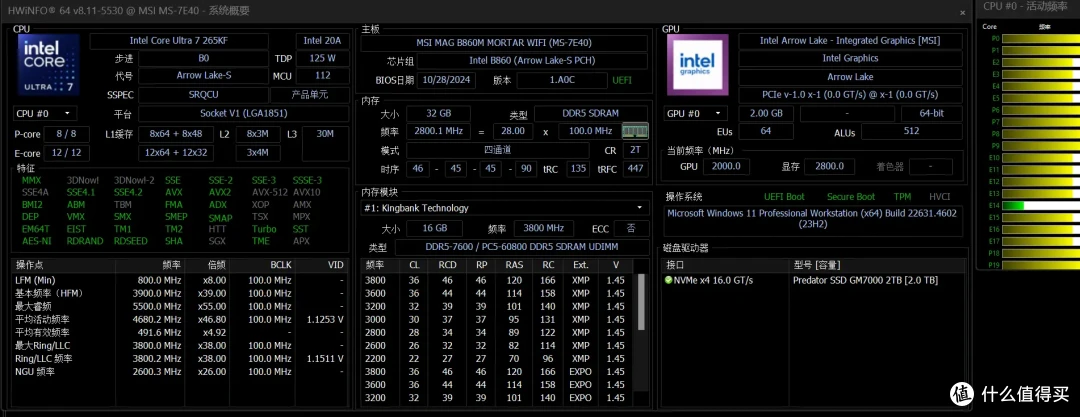Click the 'AVX-512' feature flag

tap(269, 192)
